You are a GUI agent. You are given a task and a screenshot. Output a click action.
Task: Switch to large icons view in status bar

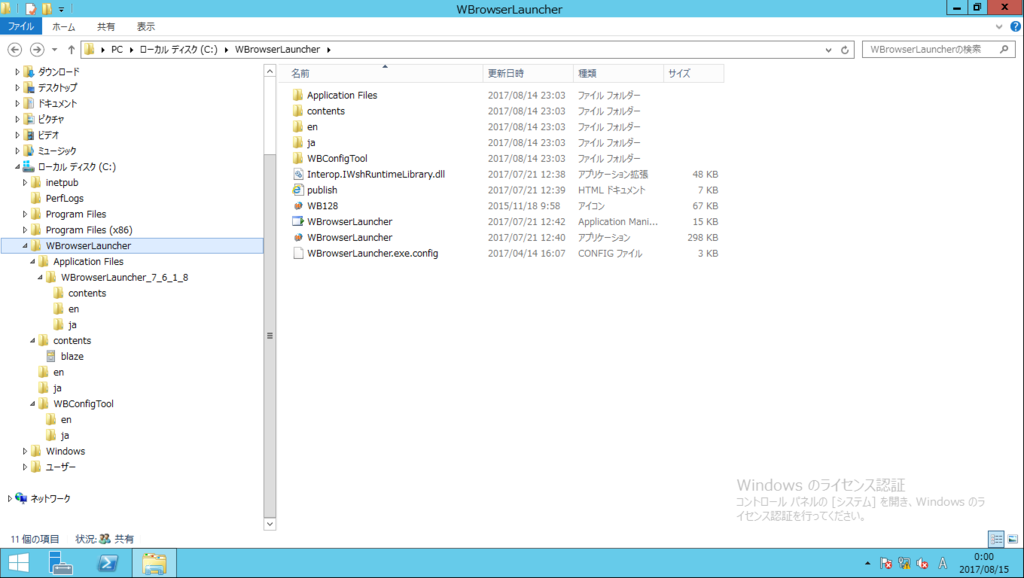click(x=1012, y=539)
